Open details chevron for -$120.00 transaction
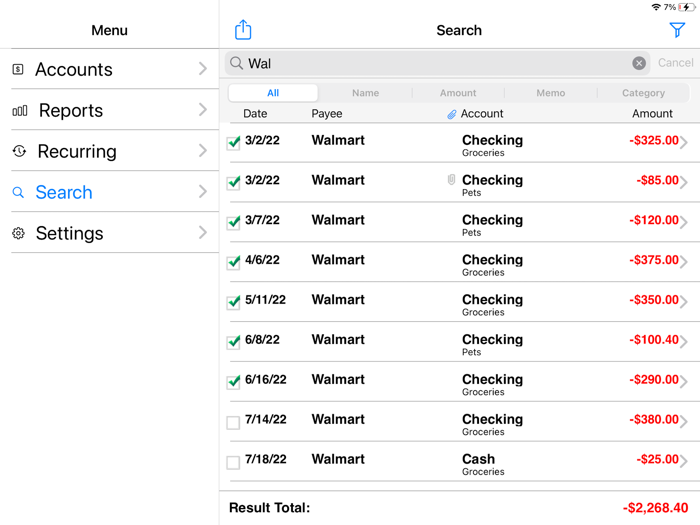The height and width of the screenshot is (525, 700). tap(683, 222)
